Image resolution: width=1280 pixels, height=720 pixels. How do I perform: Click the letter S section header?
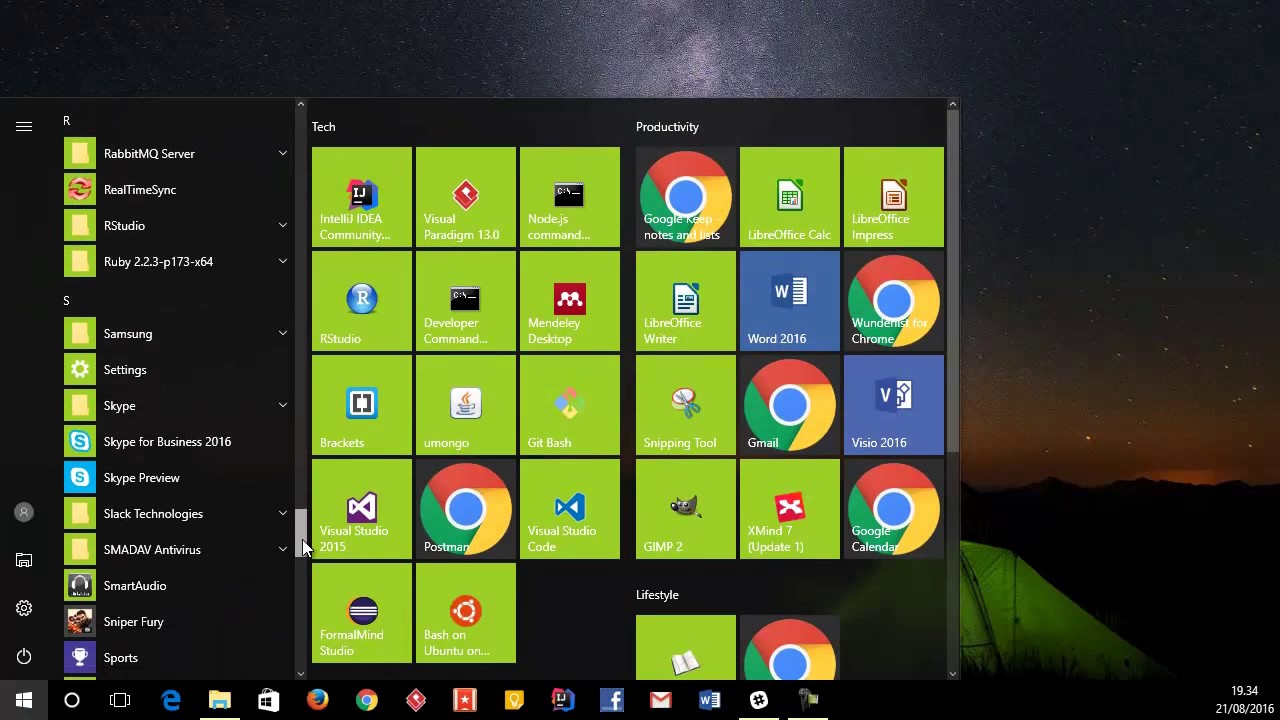point(66,301)
